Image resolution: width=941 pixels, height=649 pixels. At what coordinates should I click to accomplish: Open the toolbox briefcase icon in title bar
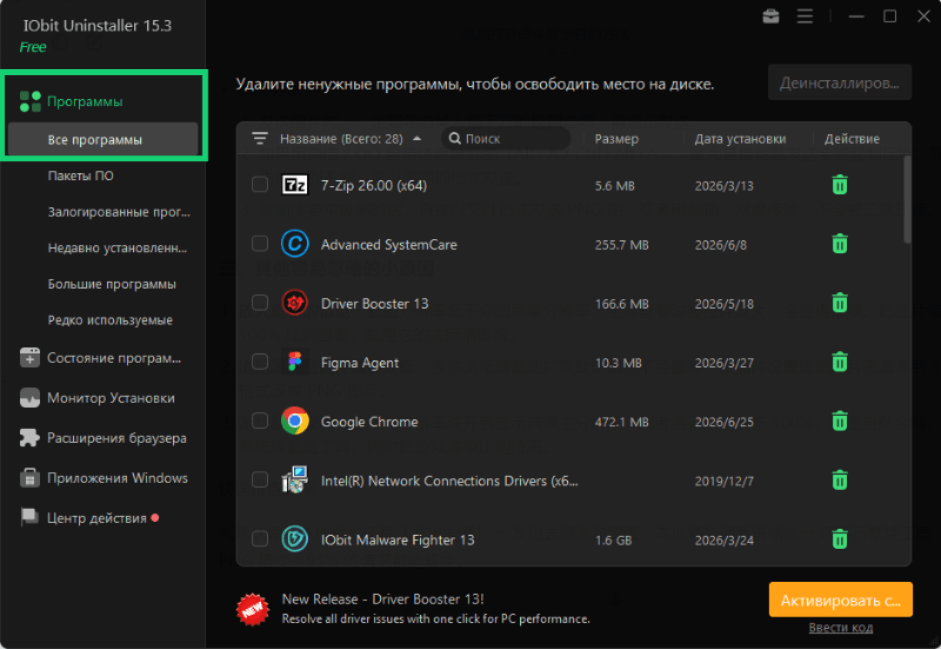coord(771,16)
